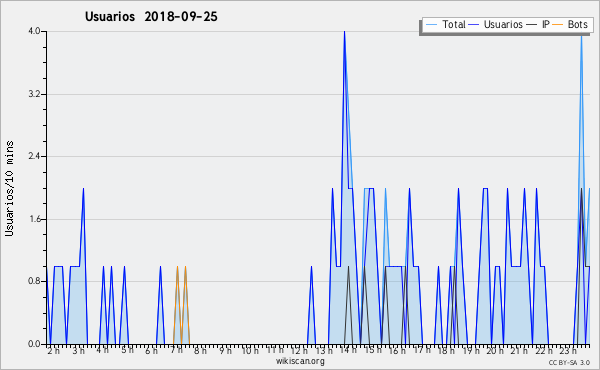This screenshot has width=600, height=370.
Task: Click the CC BY-SA 3.0 license text
Action: coord(569,362)
